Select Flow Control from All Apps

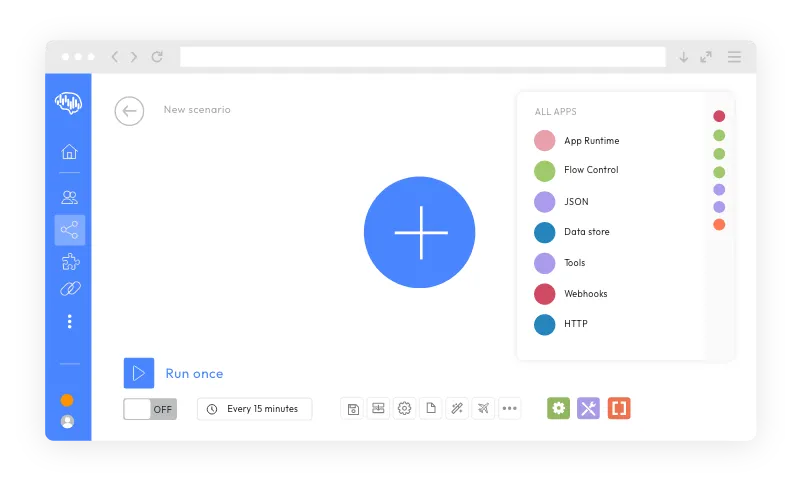coord(576,170)
